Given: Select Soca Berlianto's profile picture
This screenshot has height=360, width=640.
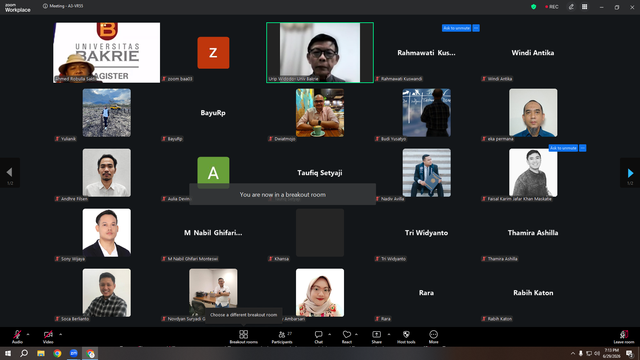Looking at the screenshot, I should pyautogui.click(x=107, y=293).
